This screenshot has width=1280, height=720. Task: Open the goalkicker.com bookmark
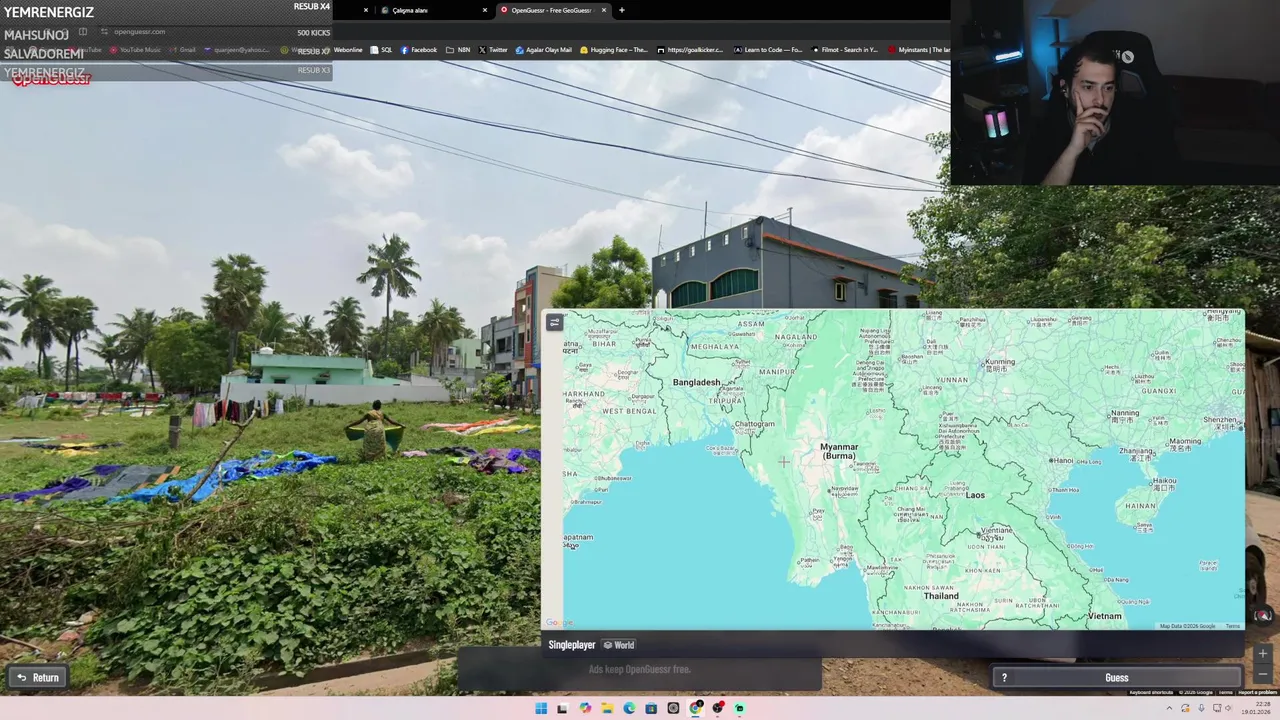pyautogui.click(x=689, y=49)
